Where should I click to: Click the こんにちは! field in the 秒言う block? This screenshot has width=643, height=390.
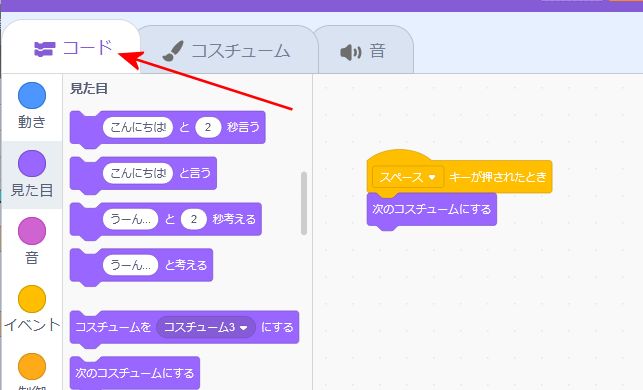[138, 127]
